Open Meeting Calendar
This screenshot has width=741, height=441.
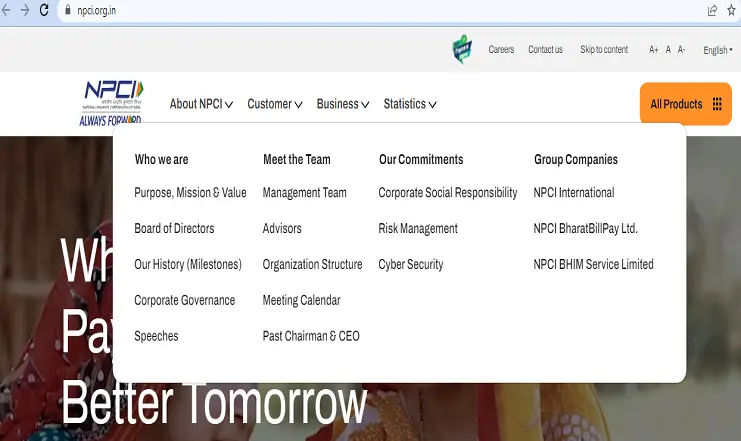coord(301,300)
